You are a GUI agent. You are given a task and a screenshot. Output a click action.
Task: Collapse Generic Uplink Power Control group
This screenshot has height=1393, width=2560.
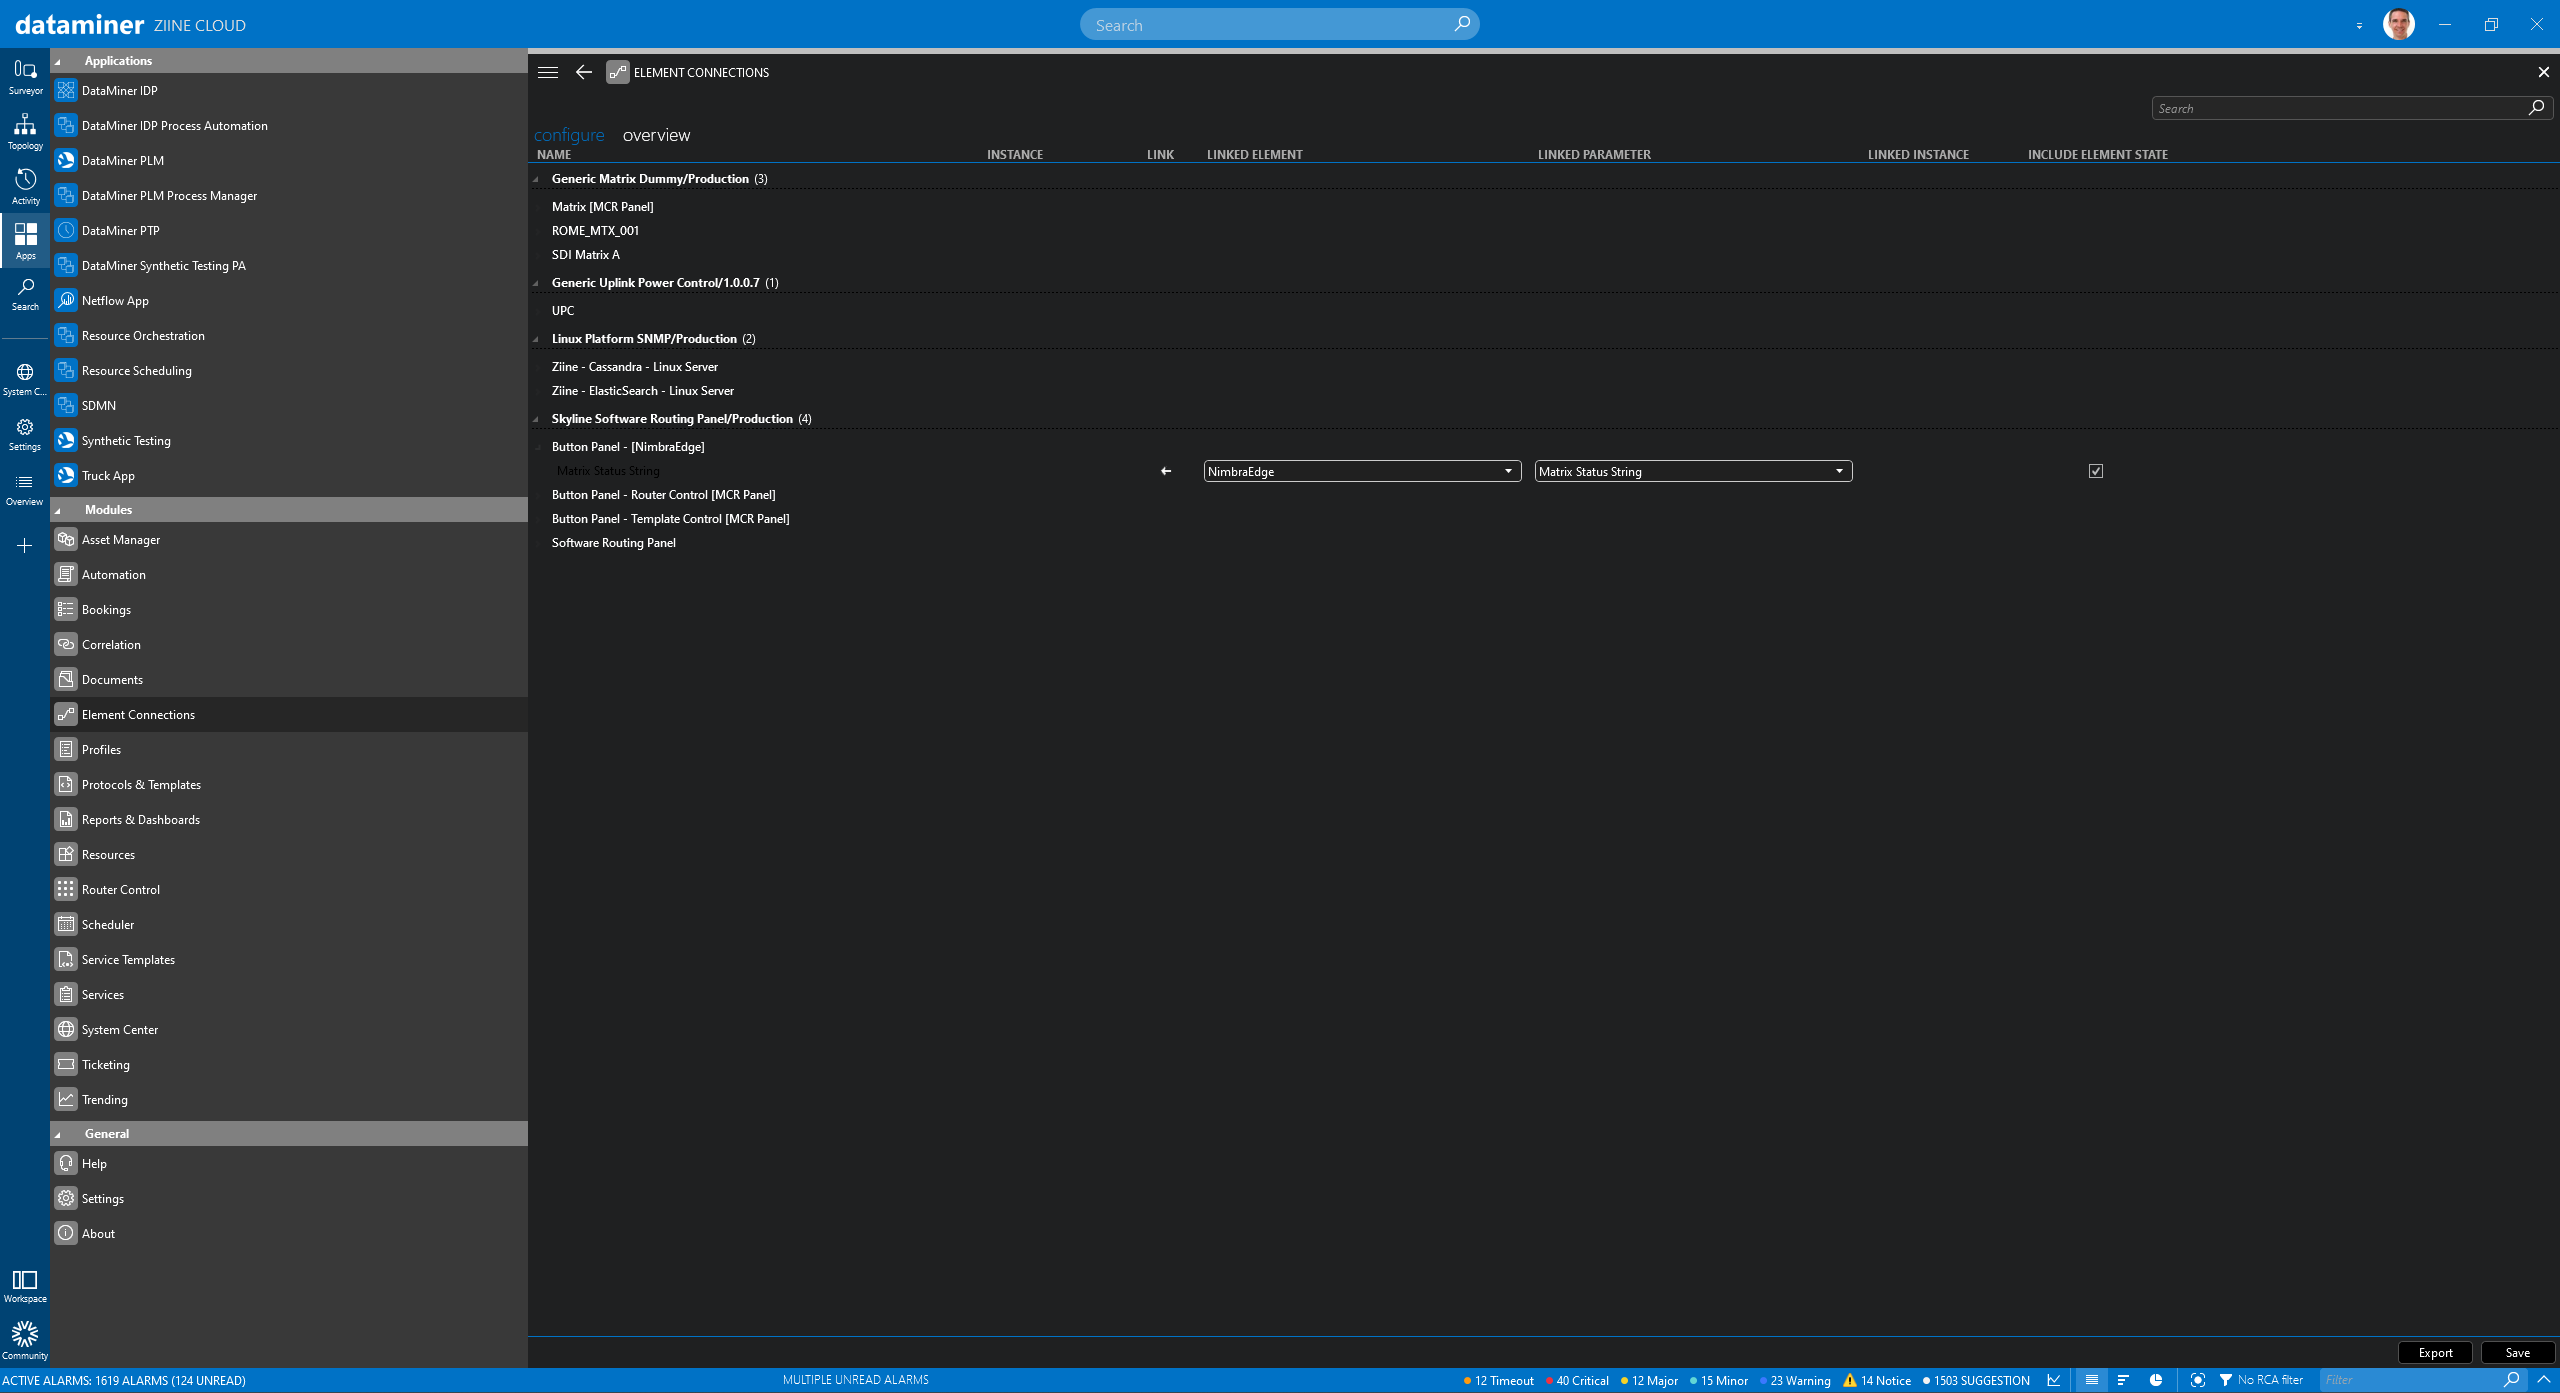[536, 283]
